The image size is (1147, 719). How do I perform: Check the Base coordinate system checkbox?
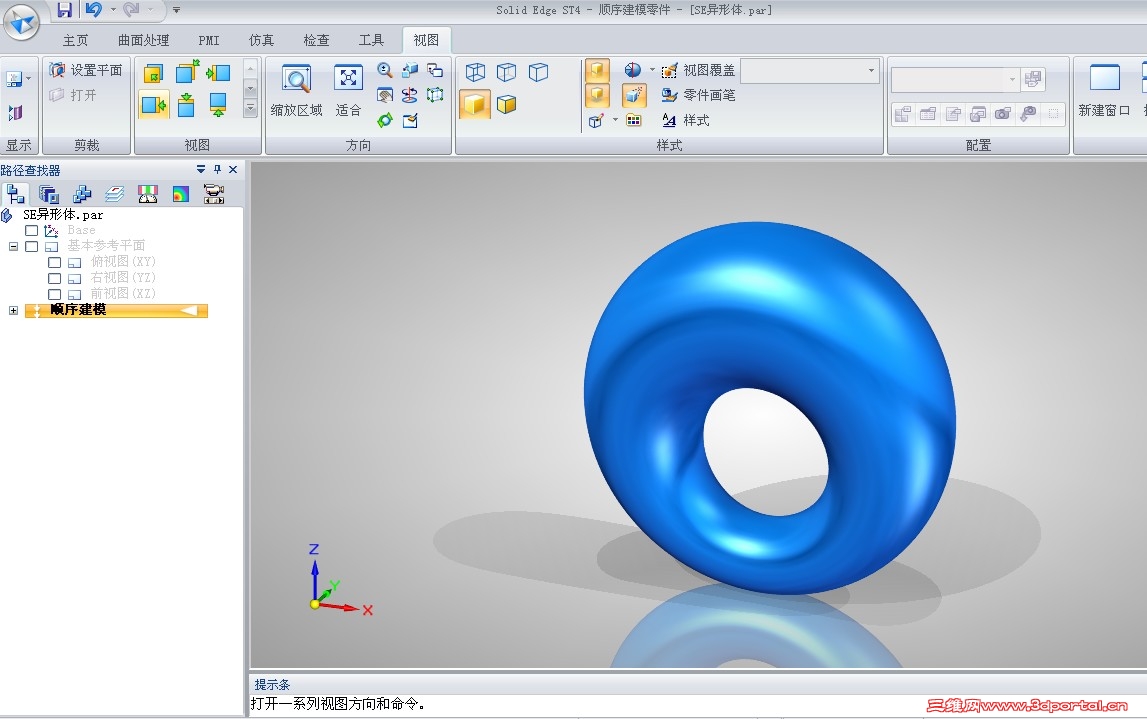[x=31, y=230]
